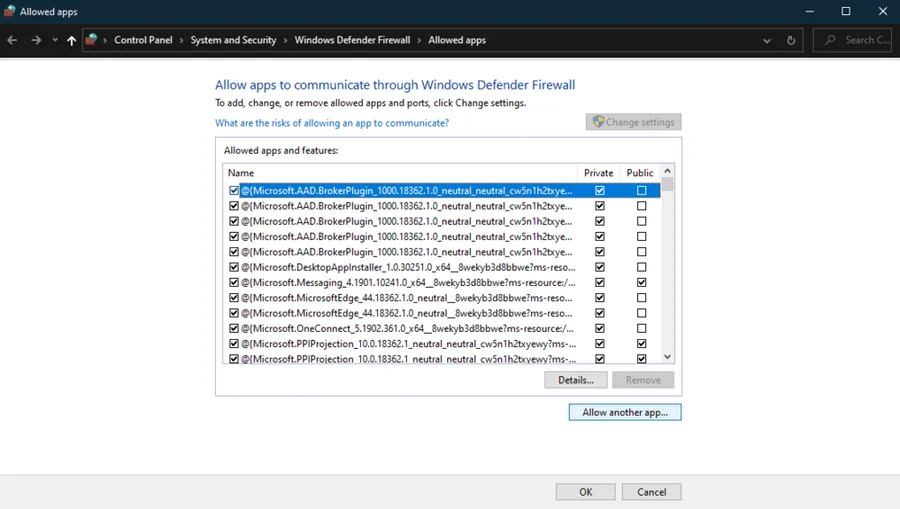Click the firewall icon in title bar
This screenshot has height=509, width=900.
(9, 11)
